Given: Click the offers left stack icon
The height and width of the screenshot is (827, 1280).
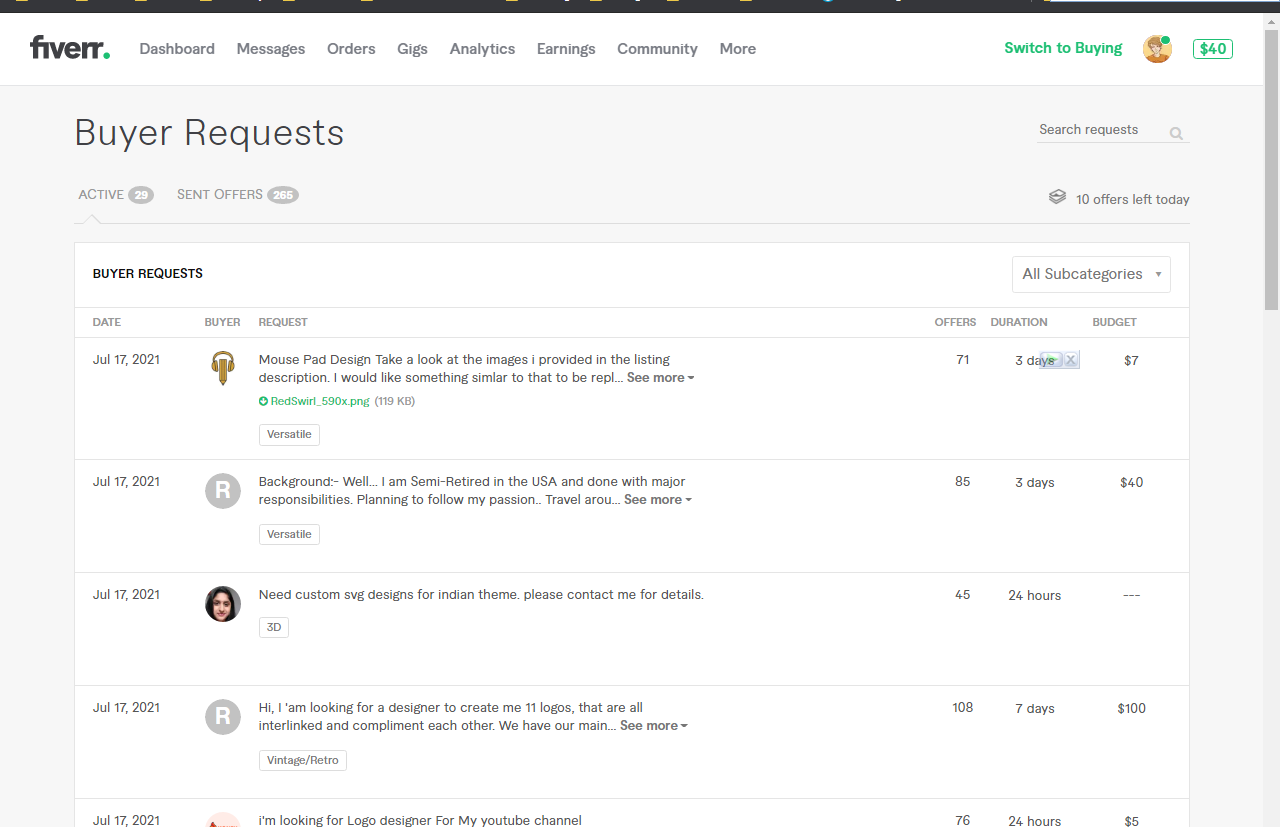Looking at the screenshot, I should pos(1057,198).
